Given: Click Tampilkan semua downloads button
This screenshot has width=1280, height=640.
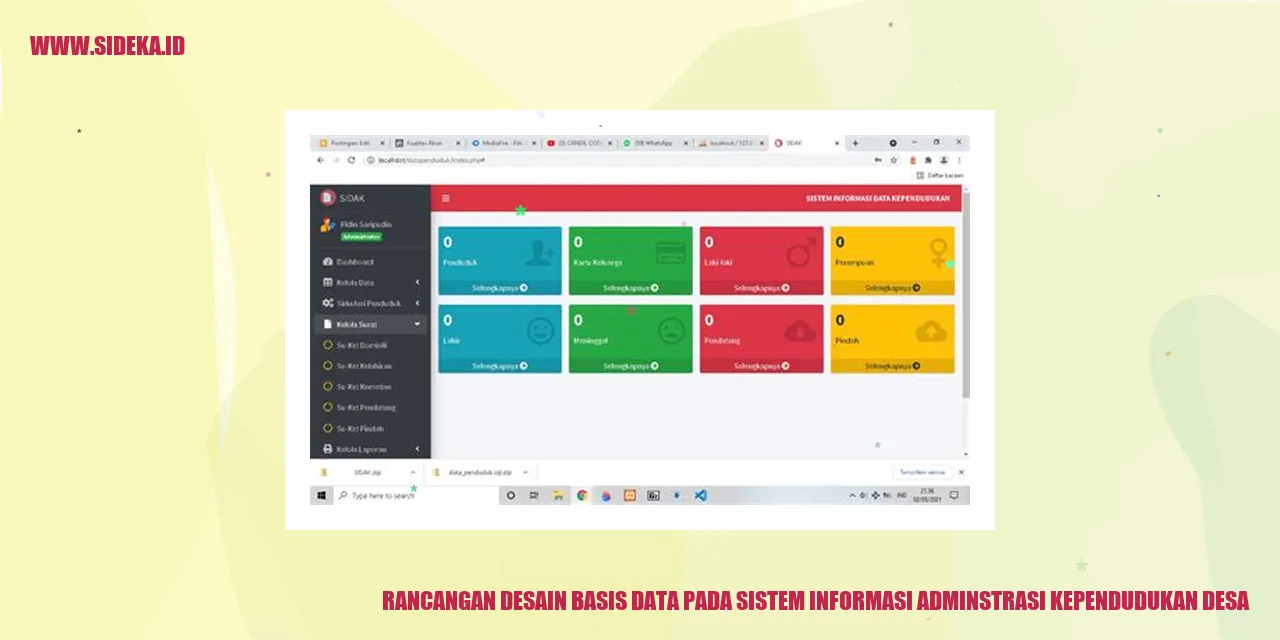Looking at the screenshot, I should pyautogui.click(x=922, y=472).
